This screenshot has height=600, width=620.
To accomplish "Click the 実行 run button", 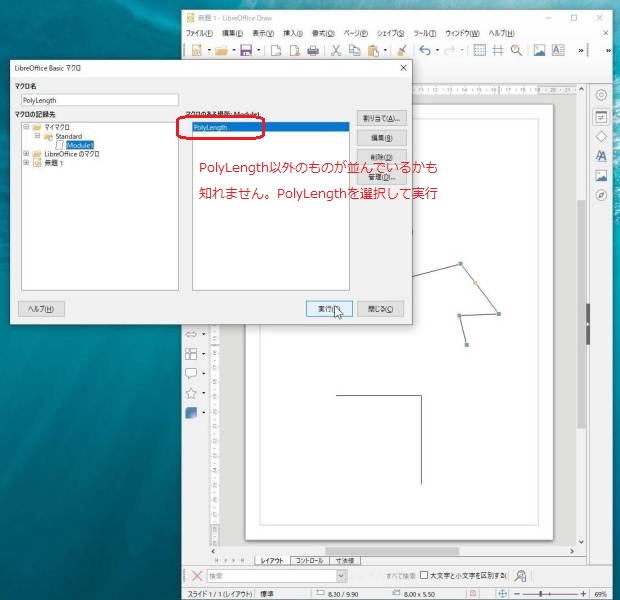I will (329, 309).
